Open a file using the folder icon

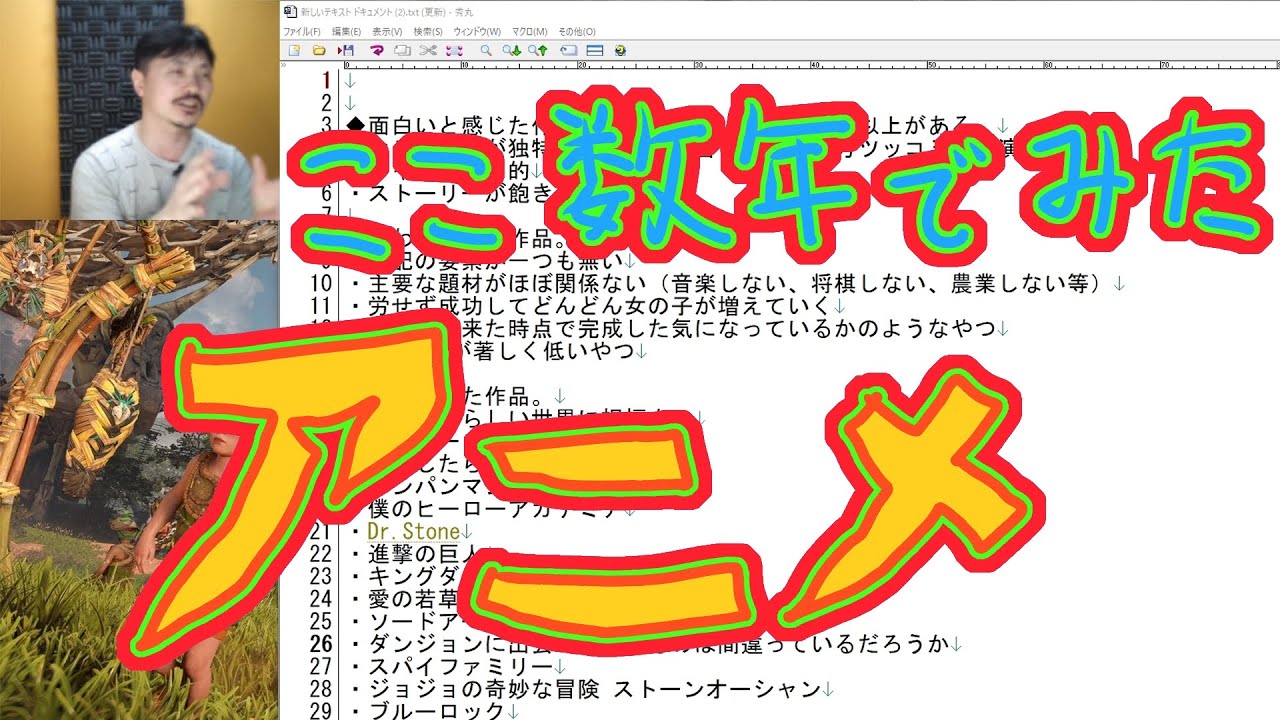(x=320, y=50)
